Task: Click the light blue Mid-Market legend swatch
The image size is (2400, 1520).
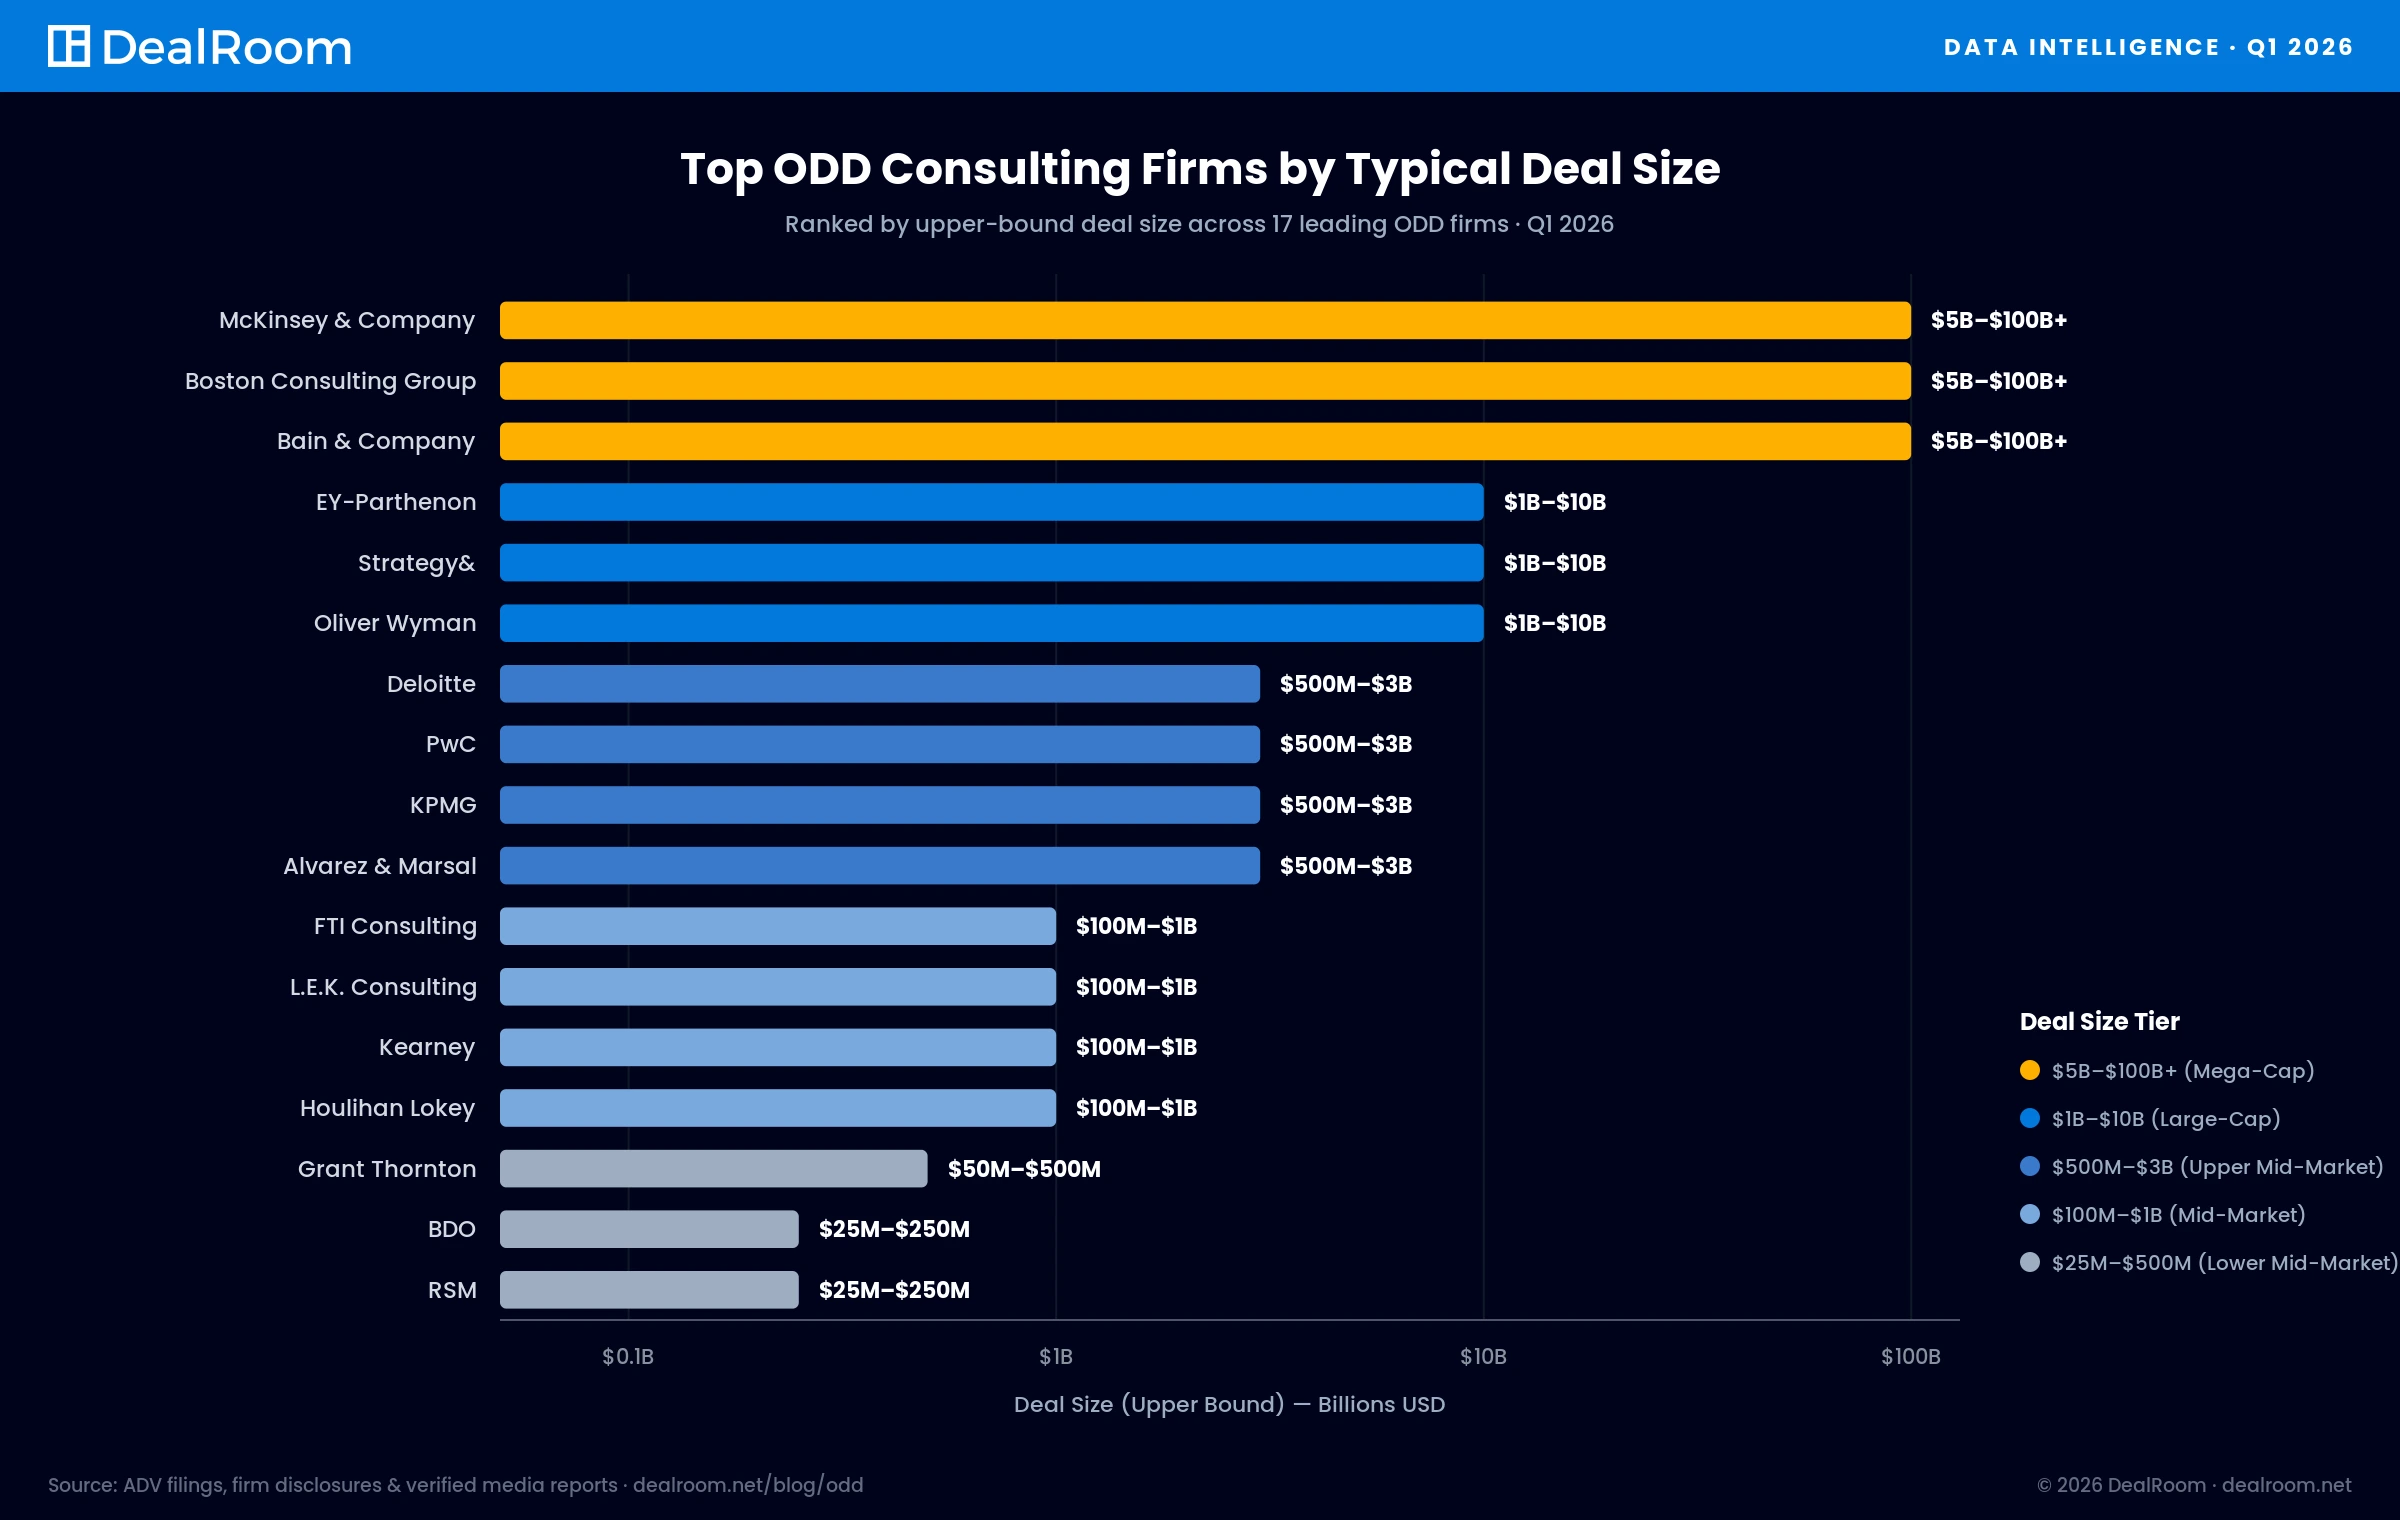Action: click(2030, 1214)
